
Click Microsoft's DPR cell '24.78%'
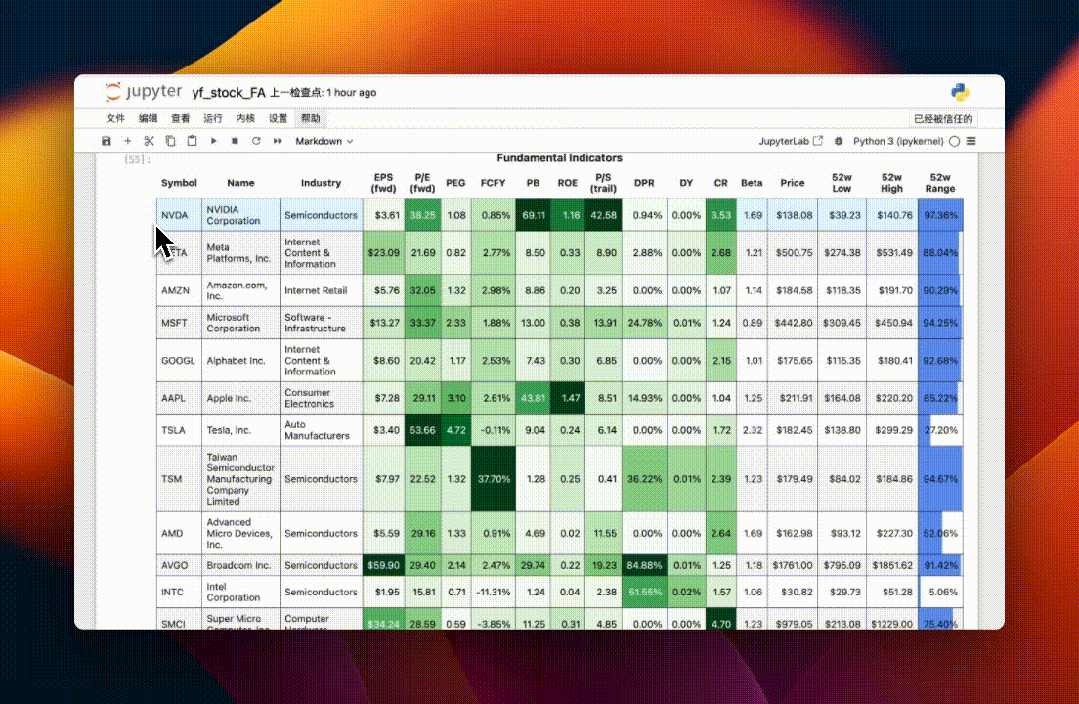[645, 323]
